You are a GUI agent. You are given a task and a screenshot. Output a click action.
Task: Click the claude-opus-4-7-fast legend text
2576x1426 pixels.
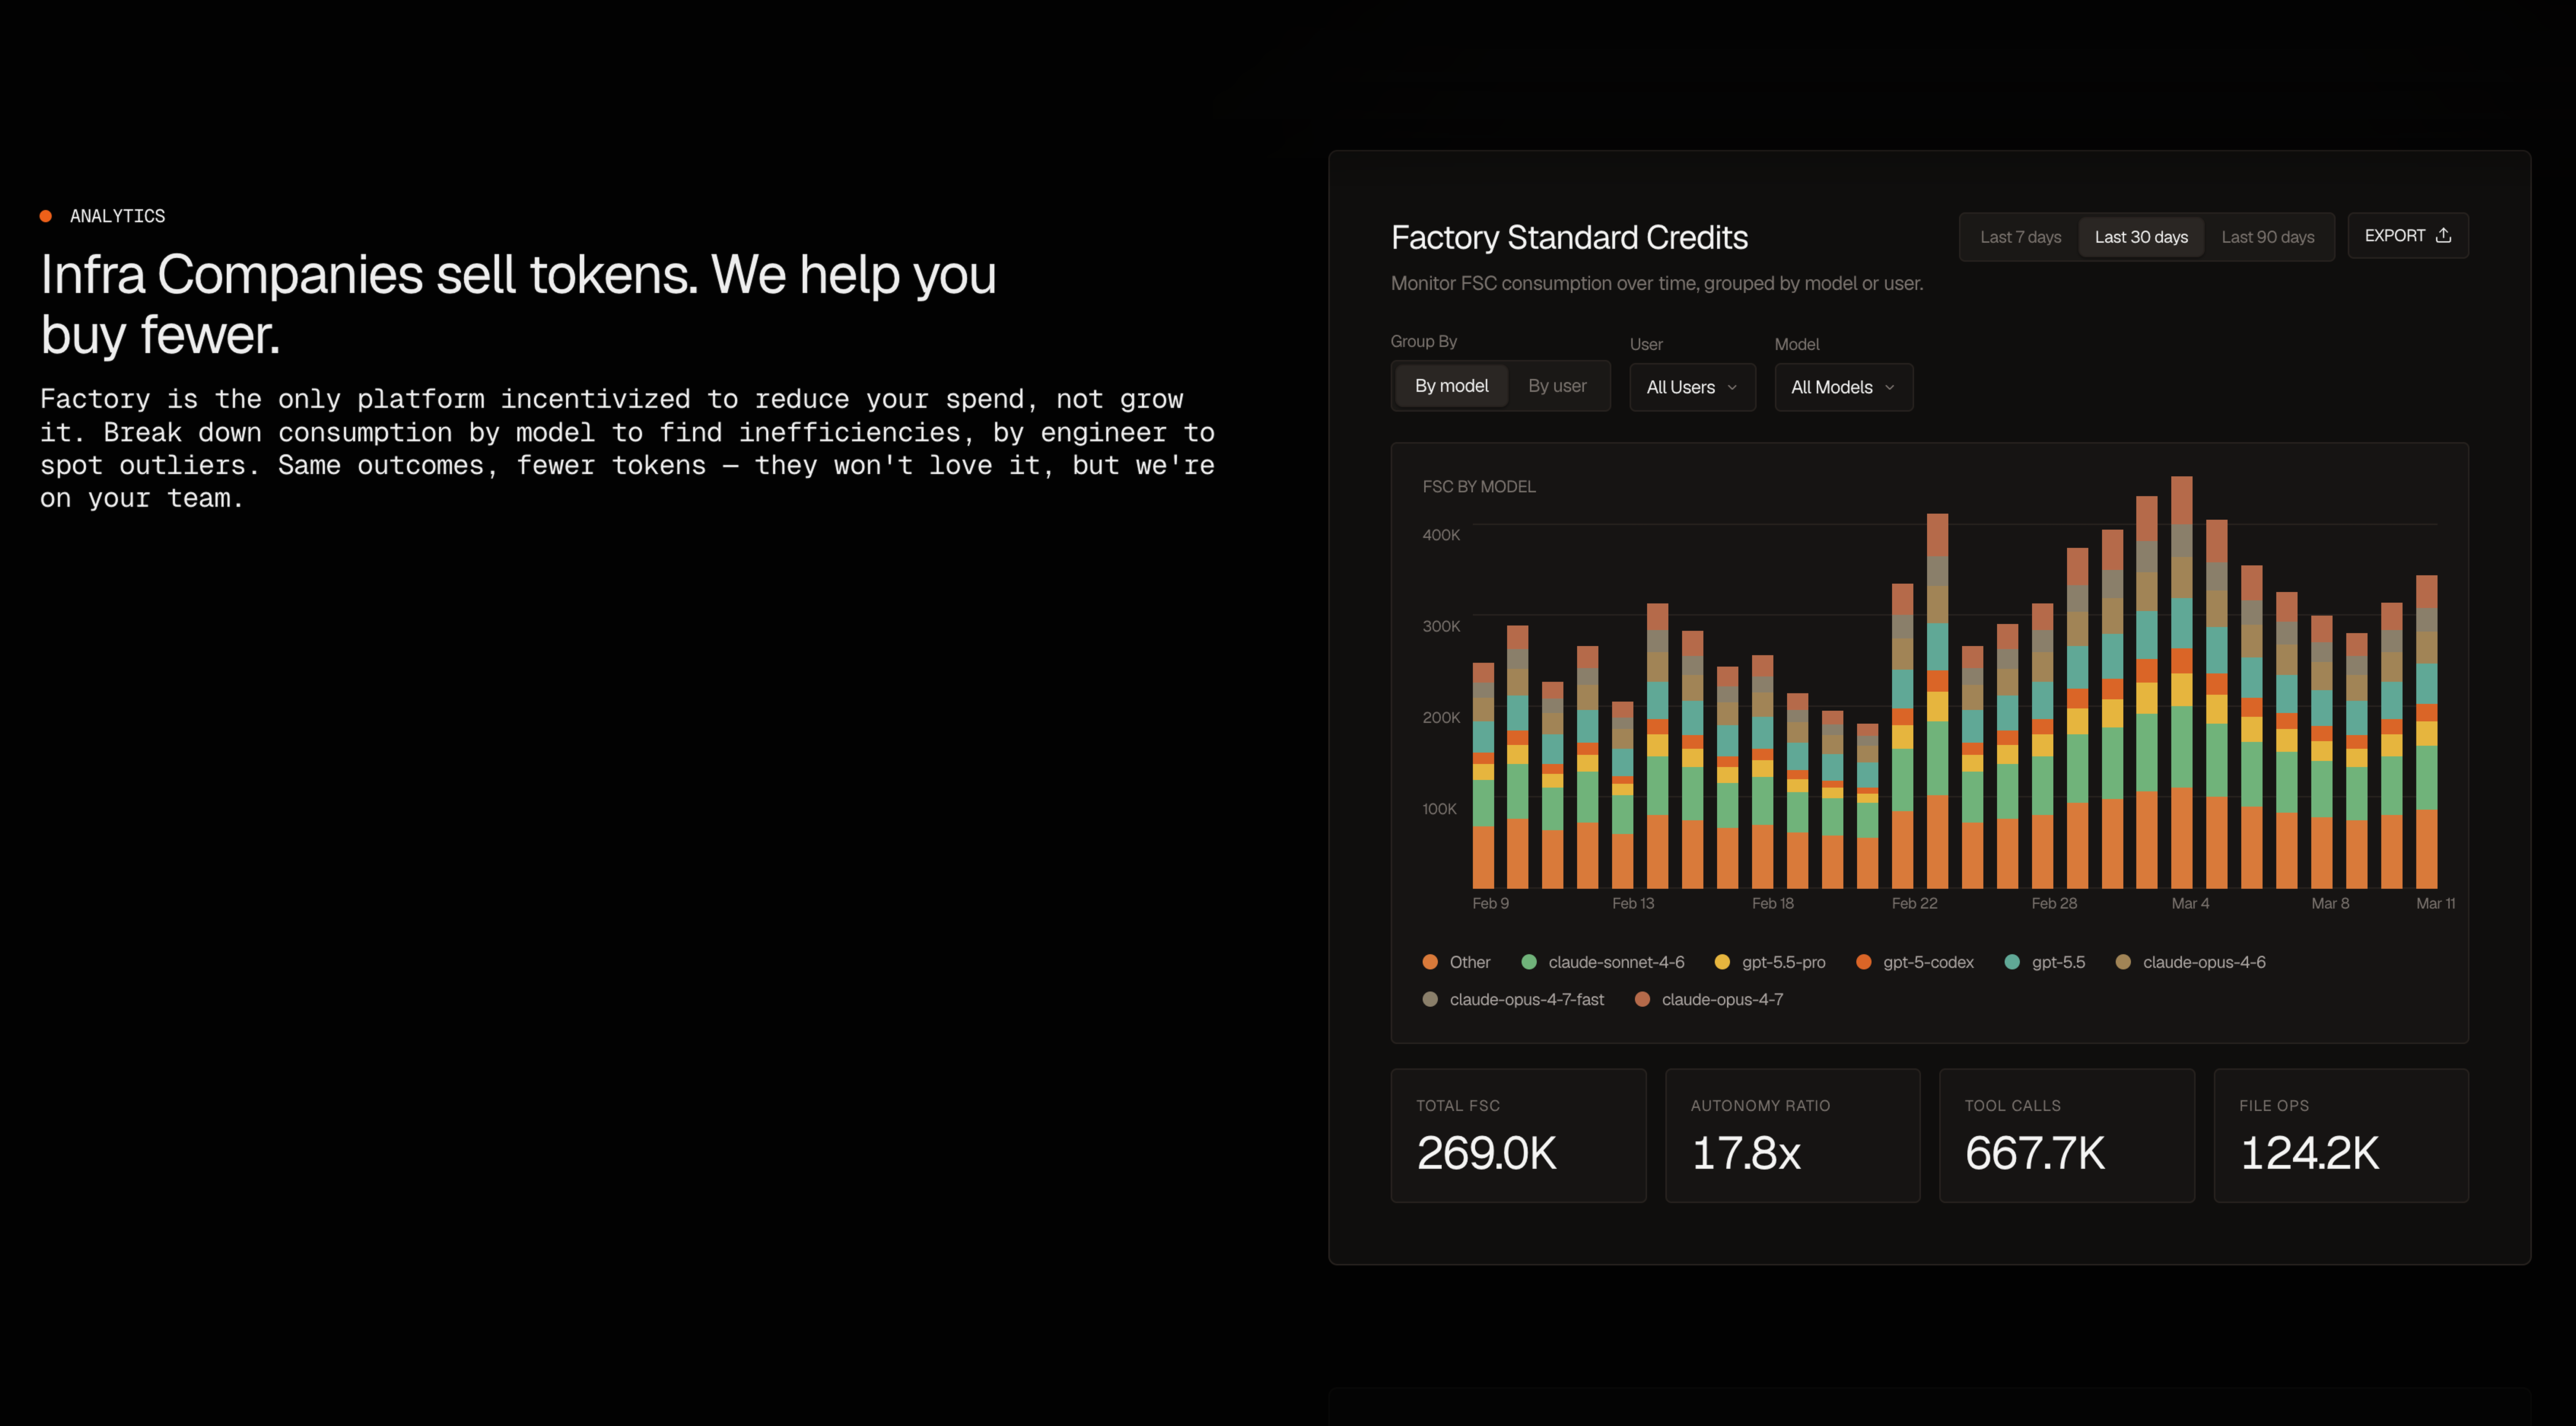click(1526, 999)
